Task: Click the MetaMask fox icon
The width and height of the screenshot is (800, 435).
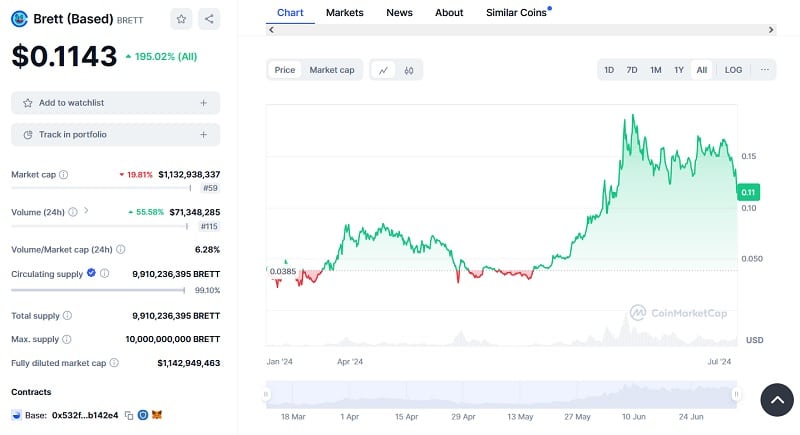Action: 157,415
